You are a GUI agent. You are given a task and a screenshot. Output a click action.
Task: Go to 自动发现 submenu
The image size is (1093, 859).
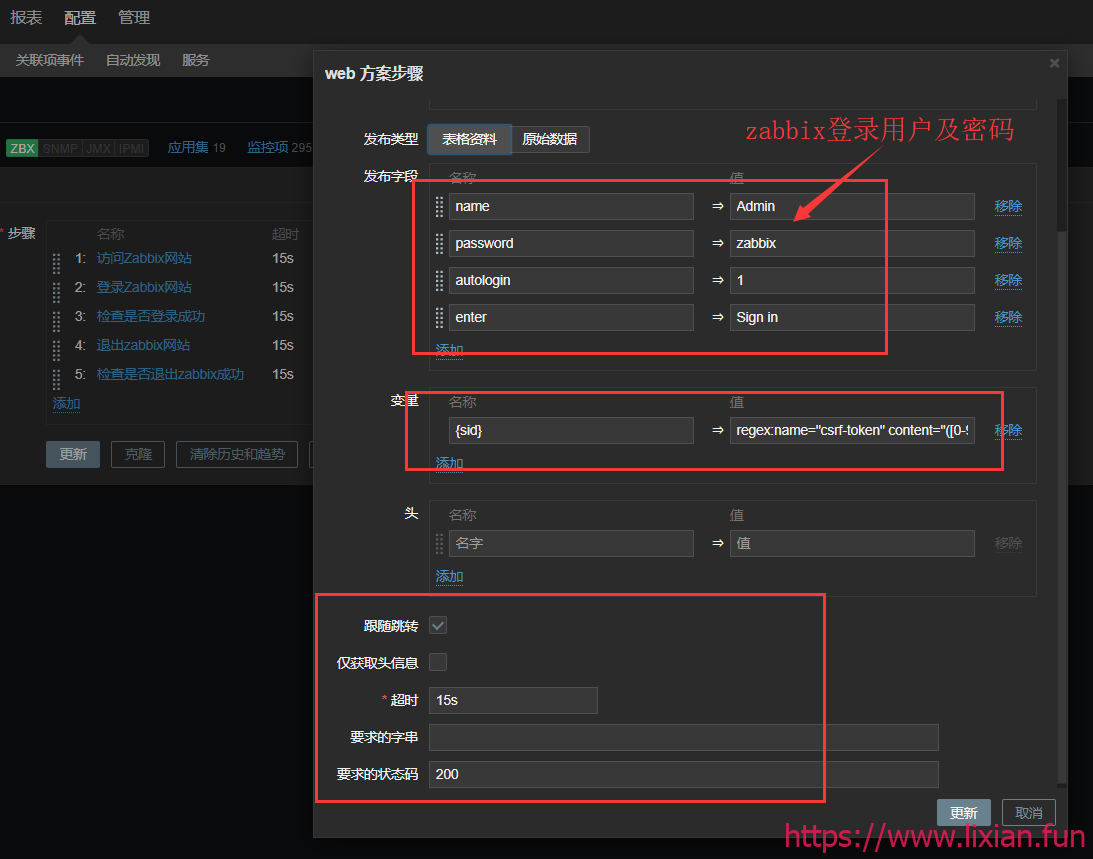(132, 60)
